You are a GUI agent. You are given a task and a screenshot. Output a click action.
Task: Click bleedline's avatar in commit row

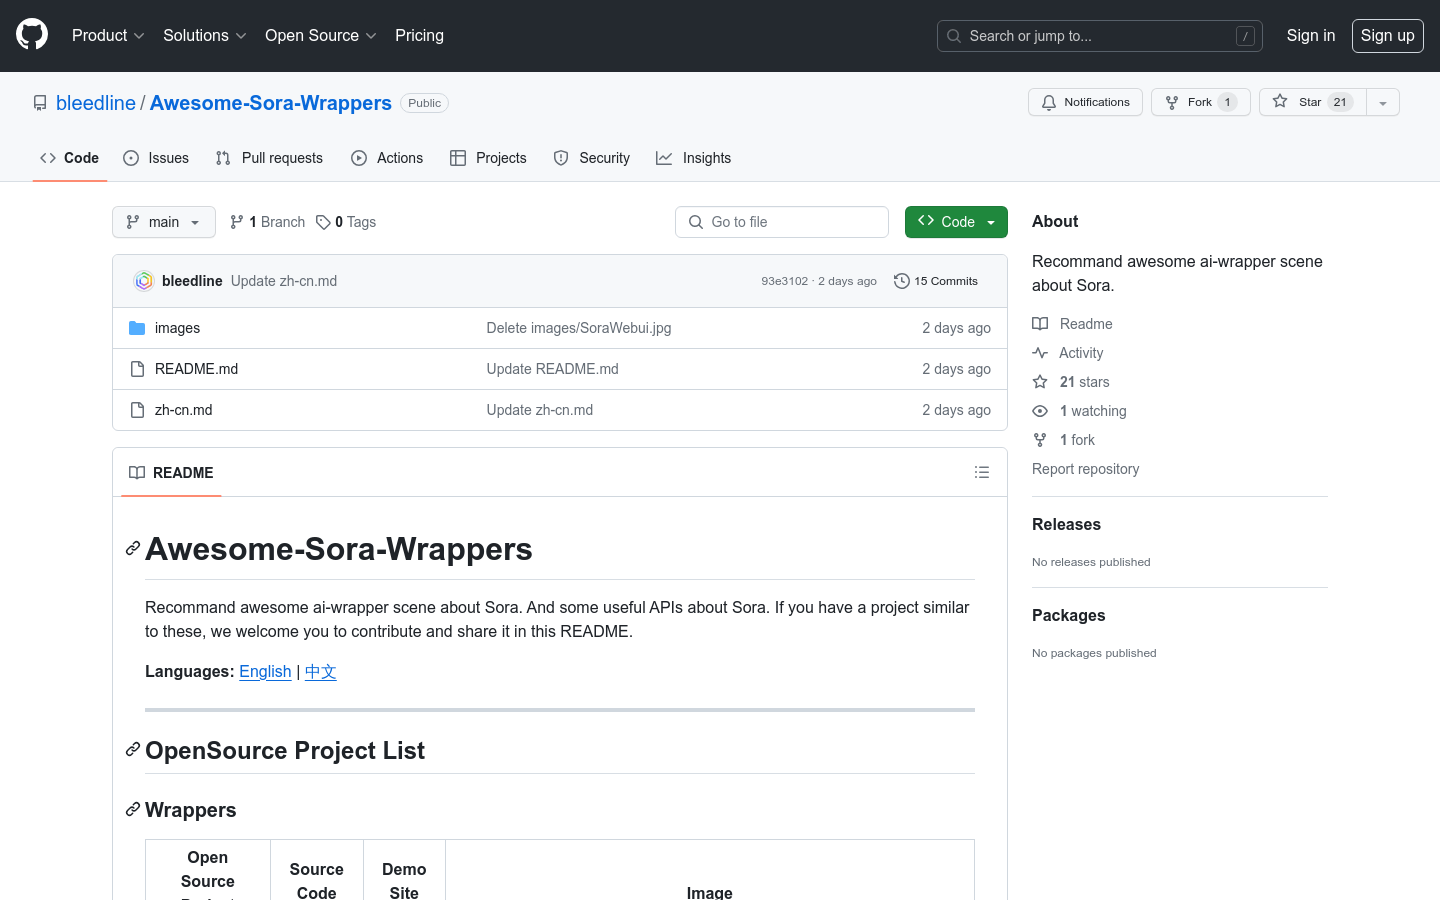[x=144, y=281]
